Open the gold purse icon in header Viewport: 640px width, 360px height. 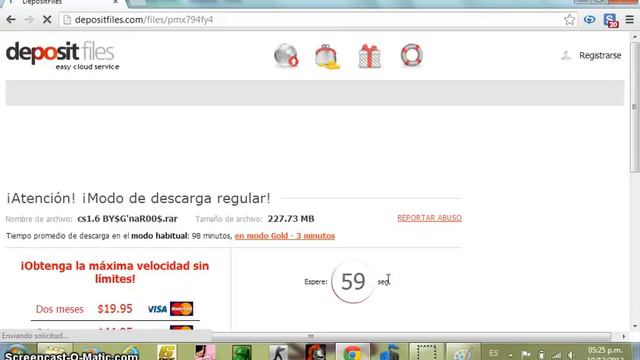coord(327,56)
